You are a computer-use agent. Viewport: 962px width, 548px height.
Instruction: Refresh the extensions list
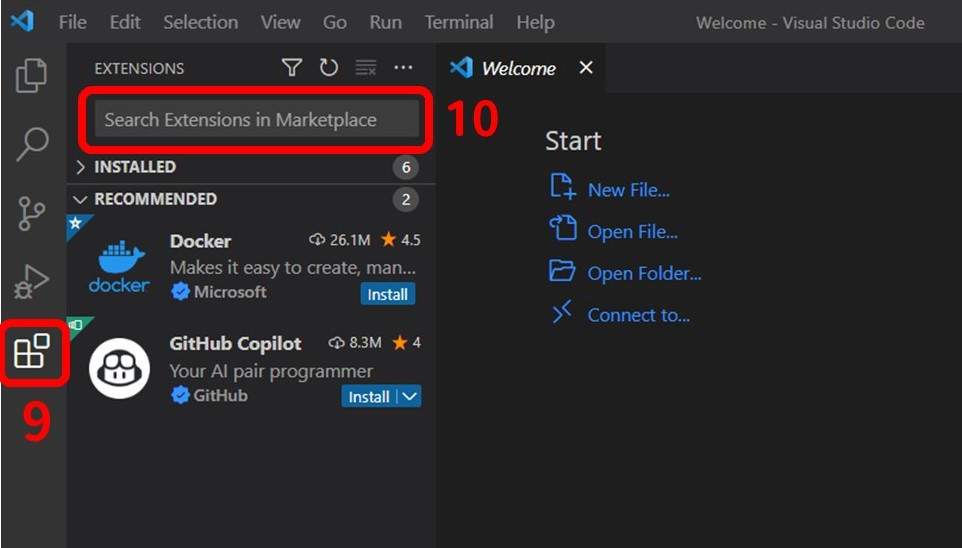coord(329,68)
